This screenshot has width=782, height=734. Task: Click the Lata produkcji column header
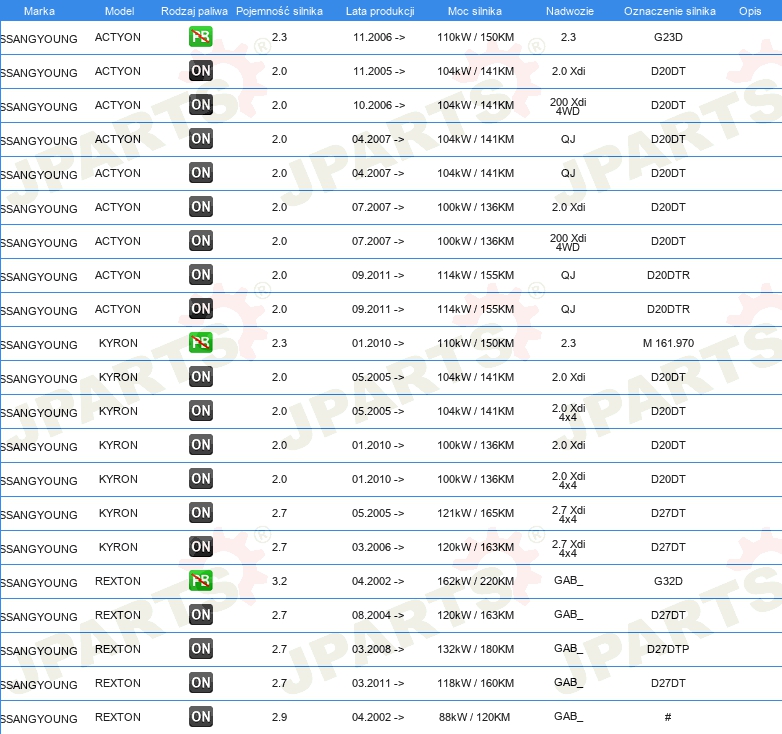[x=379, y=11]
